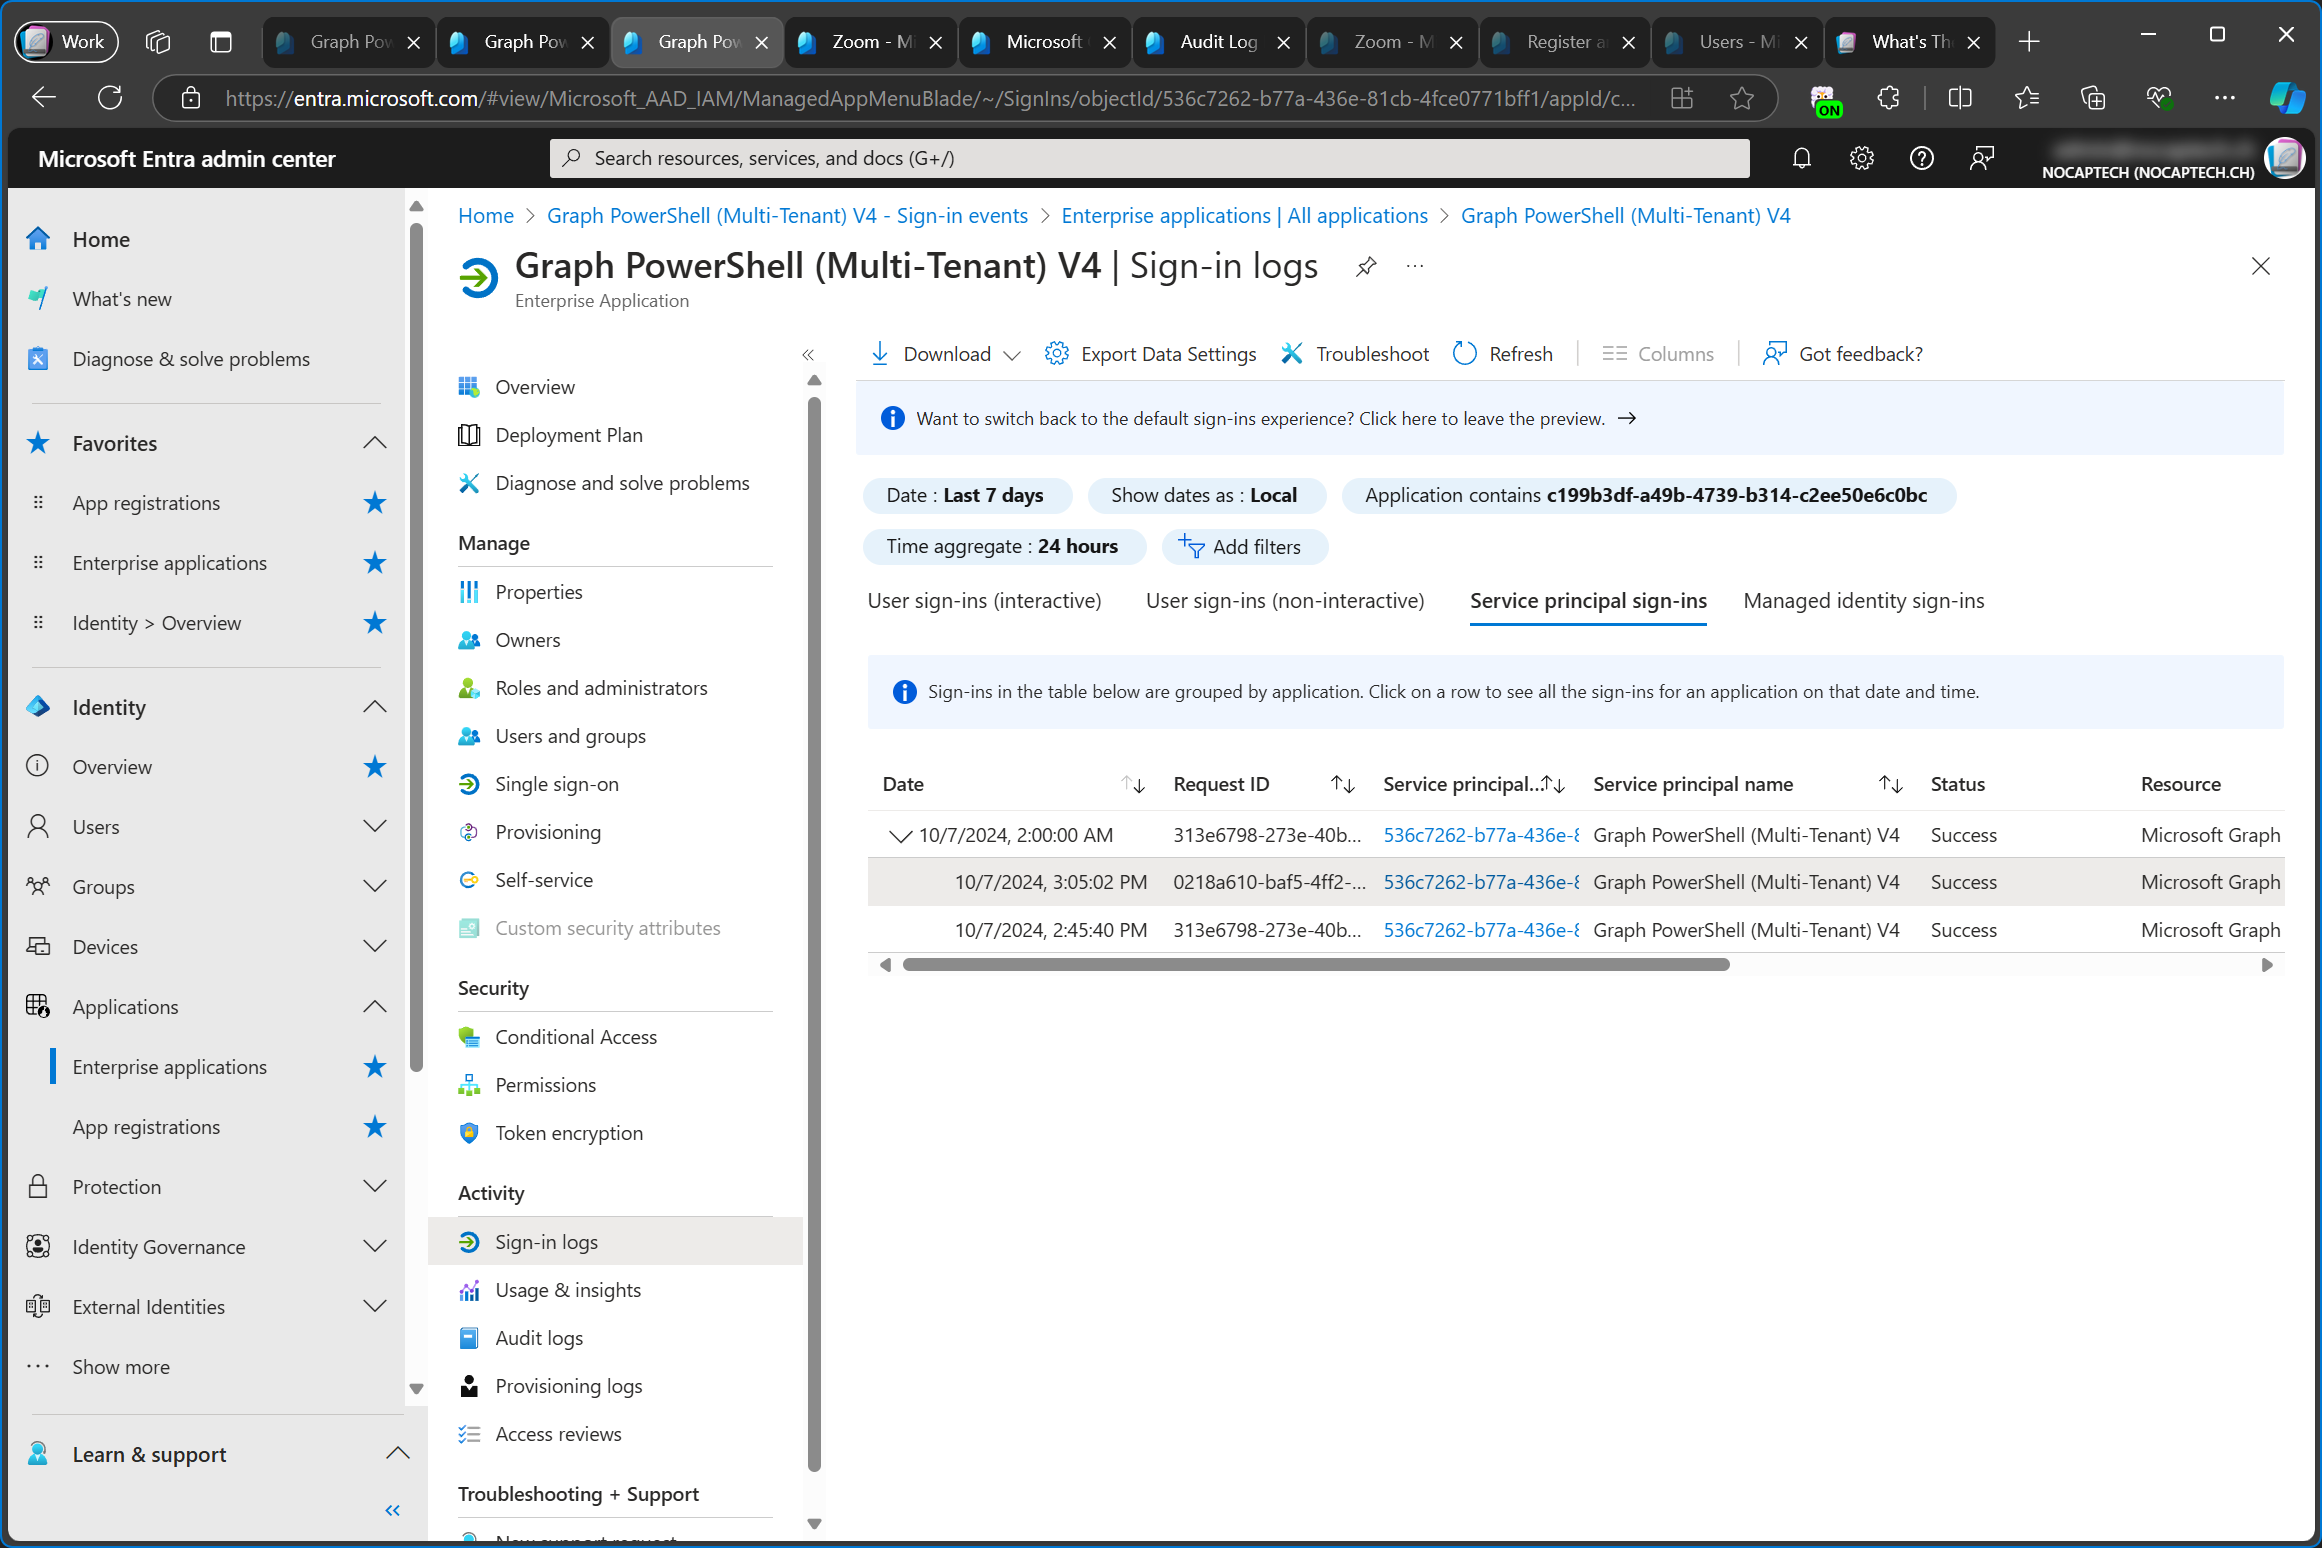Select Service principal sign-ins tab

pyautogui.click(x=1588, y=601)
